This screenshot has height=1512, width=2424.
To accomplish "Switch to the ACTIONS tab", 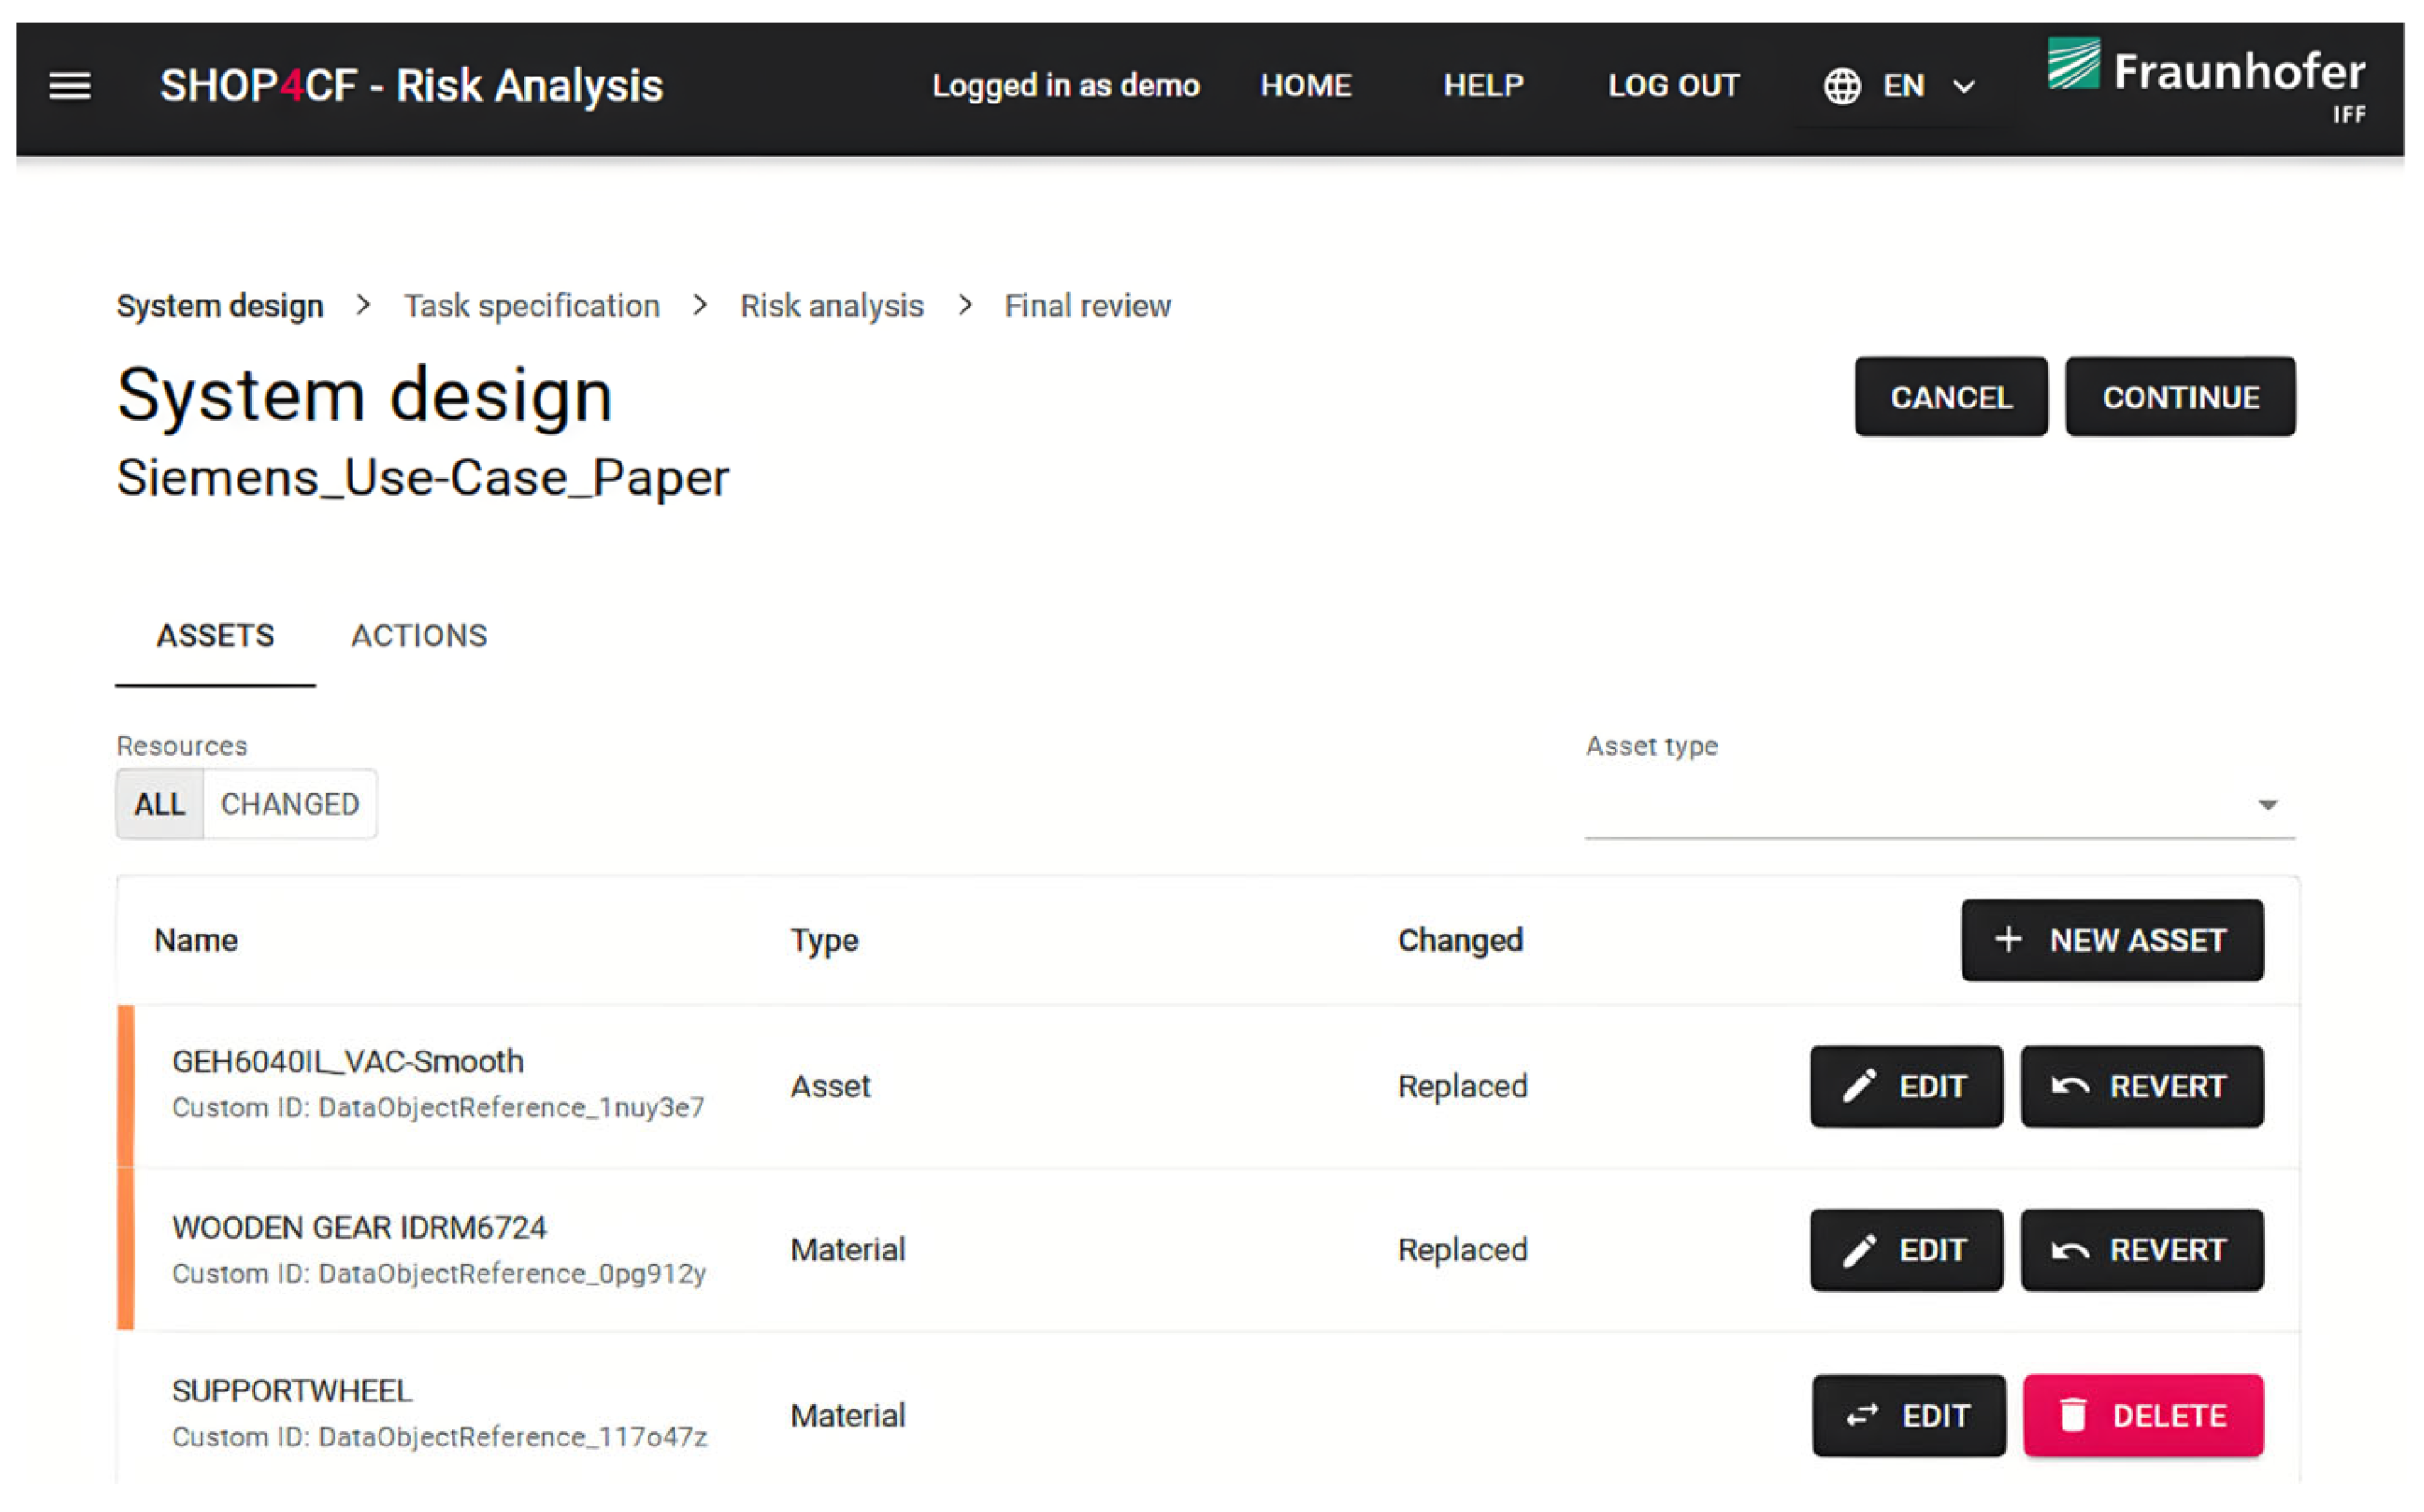I will tap(419, 636).
